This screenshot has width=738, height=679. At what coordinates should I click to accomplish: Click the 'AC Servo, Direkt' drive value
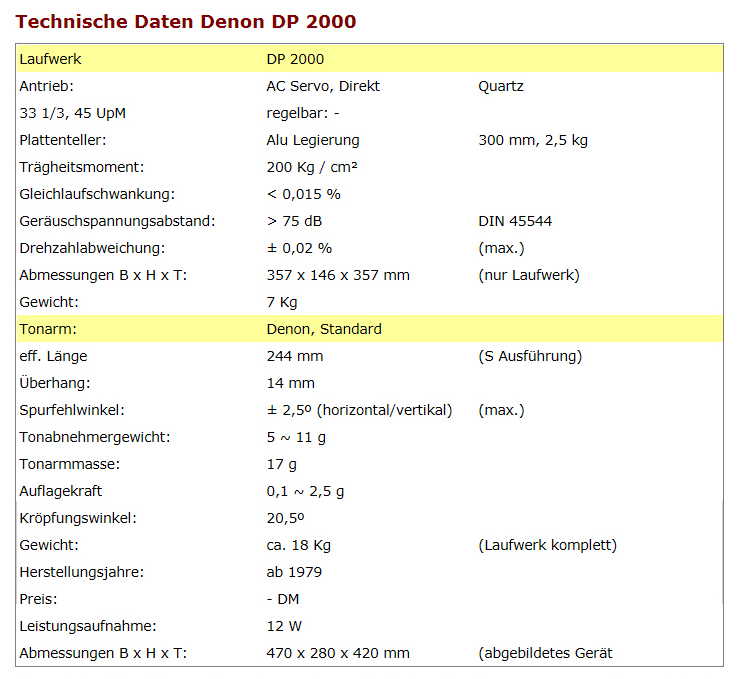pos(323,86)
